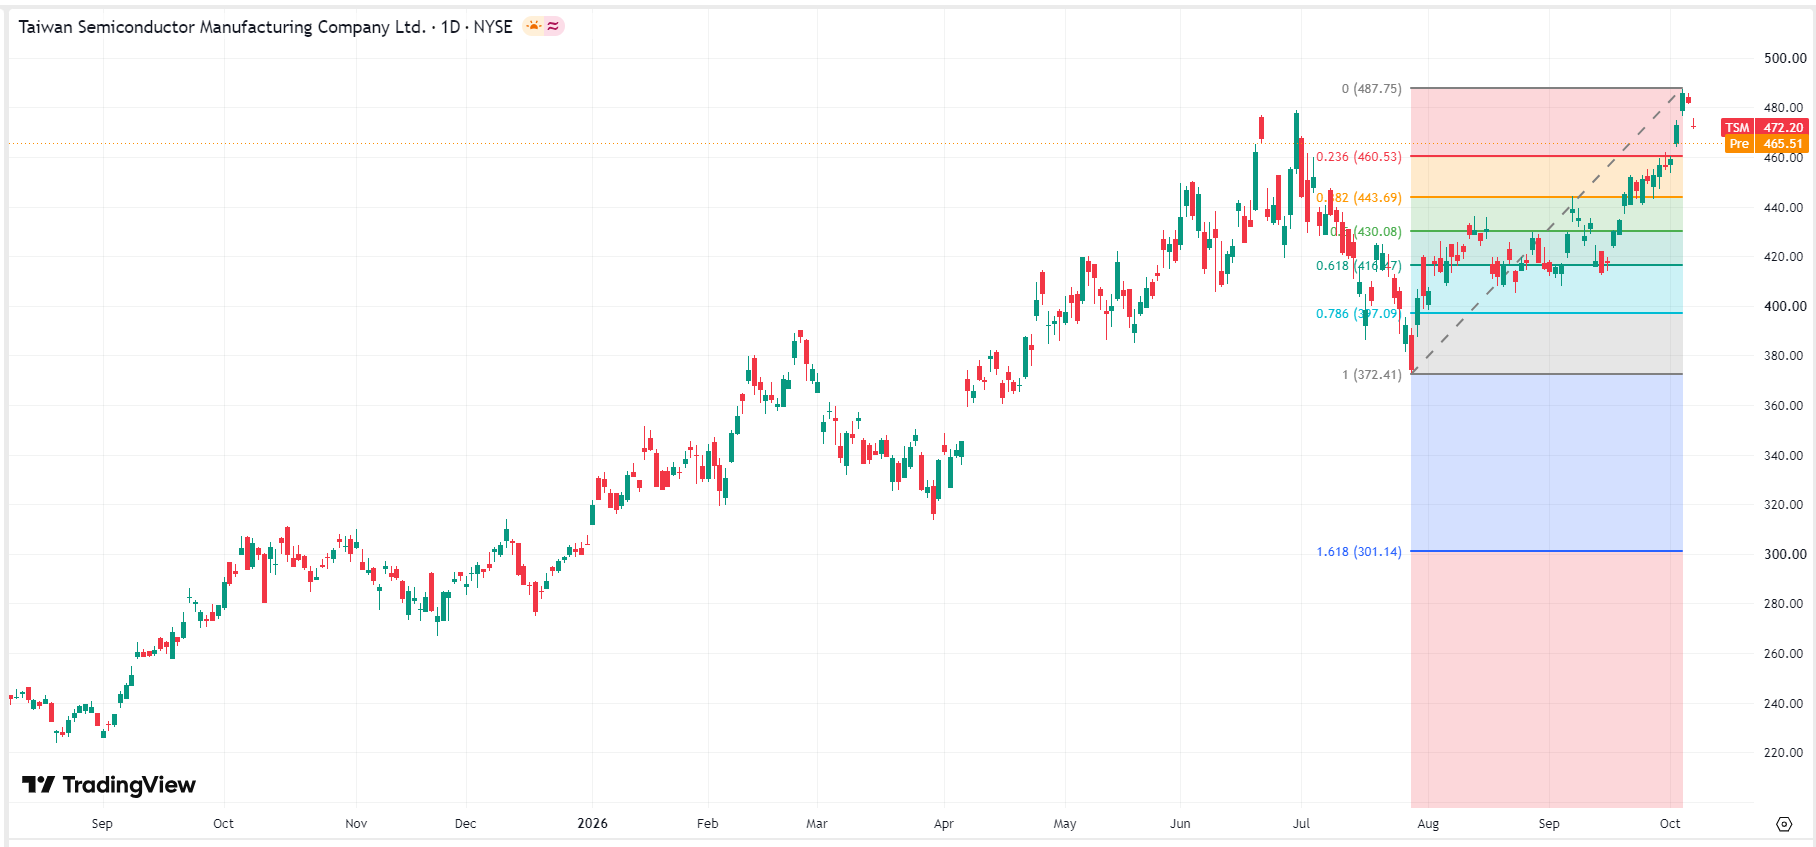Click the Nov label on time axis
The image size is (1816, 847).
point(356,823)
